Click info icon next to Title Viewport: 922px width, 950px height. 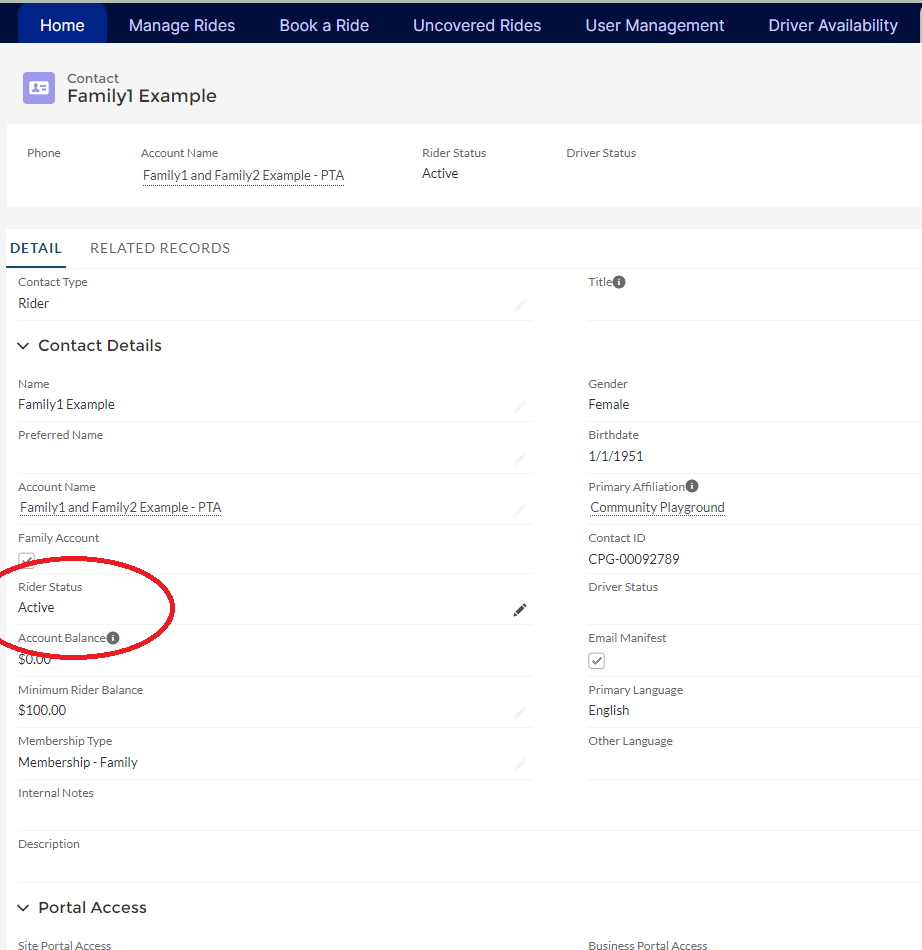pyautogui.click(x=619, y=282)
